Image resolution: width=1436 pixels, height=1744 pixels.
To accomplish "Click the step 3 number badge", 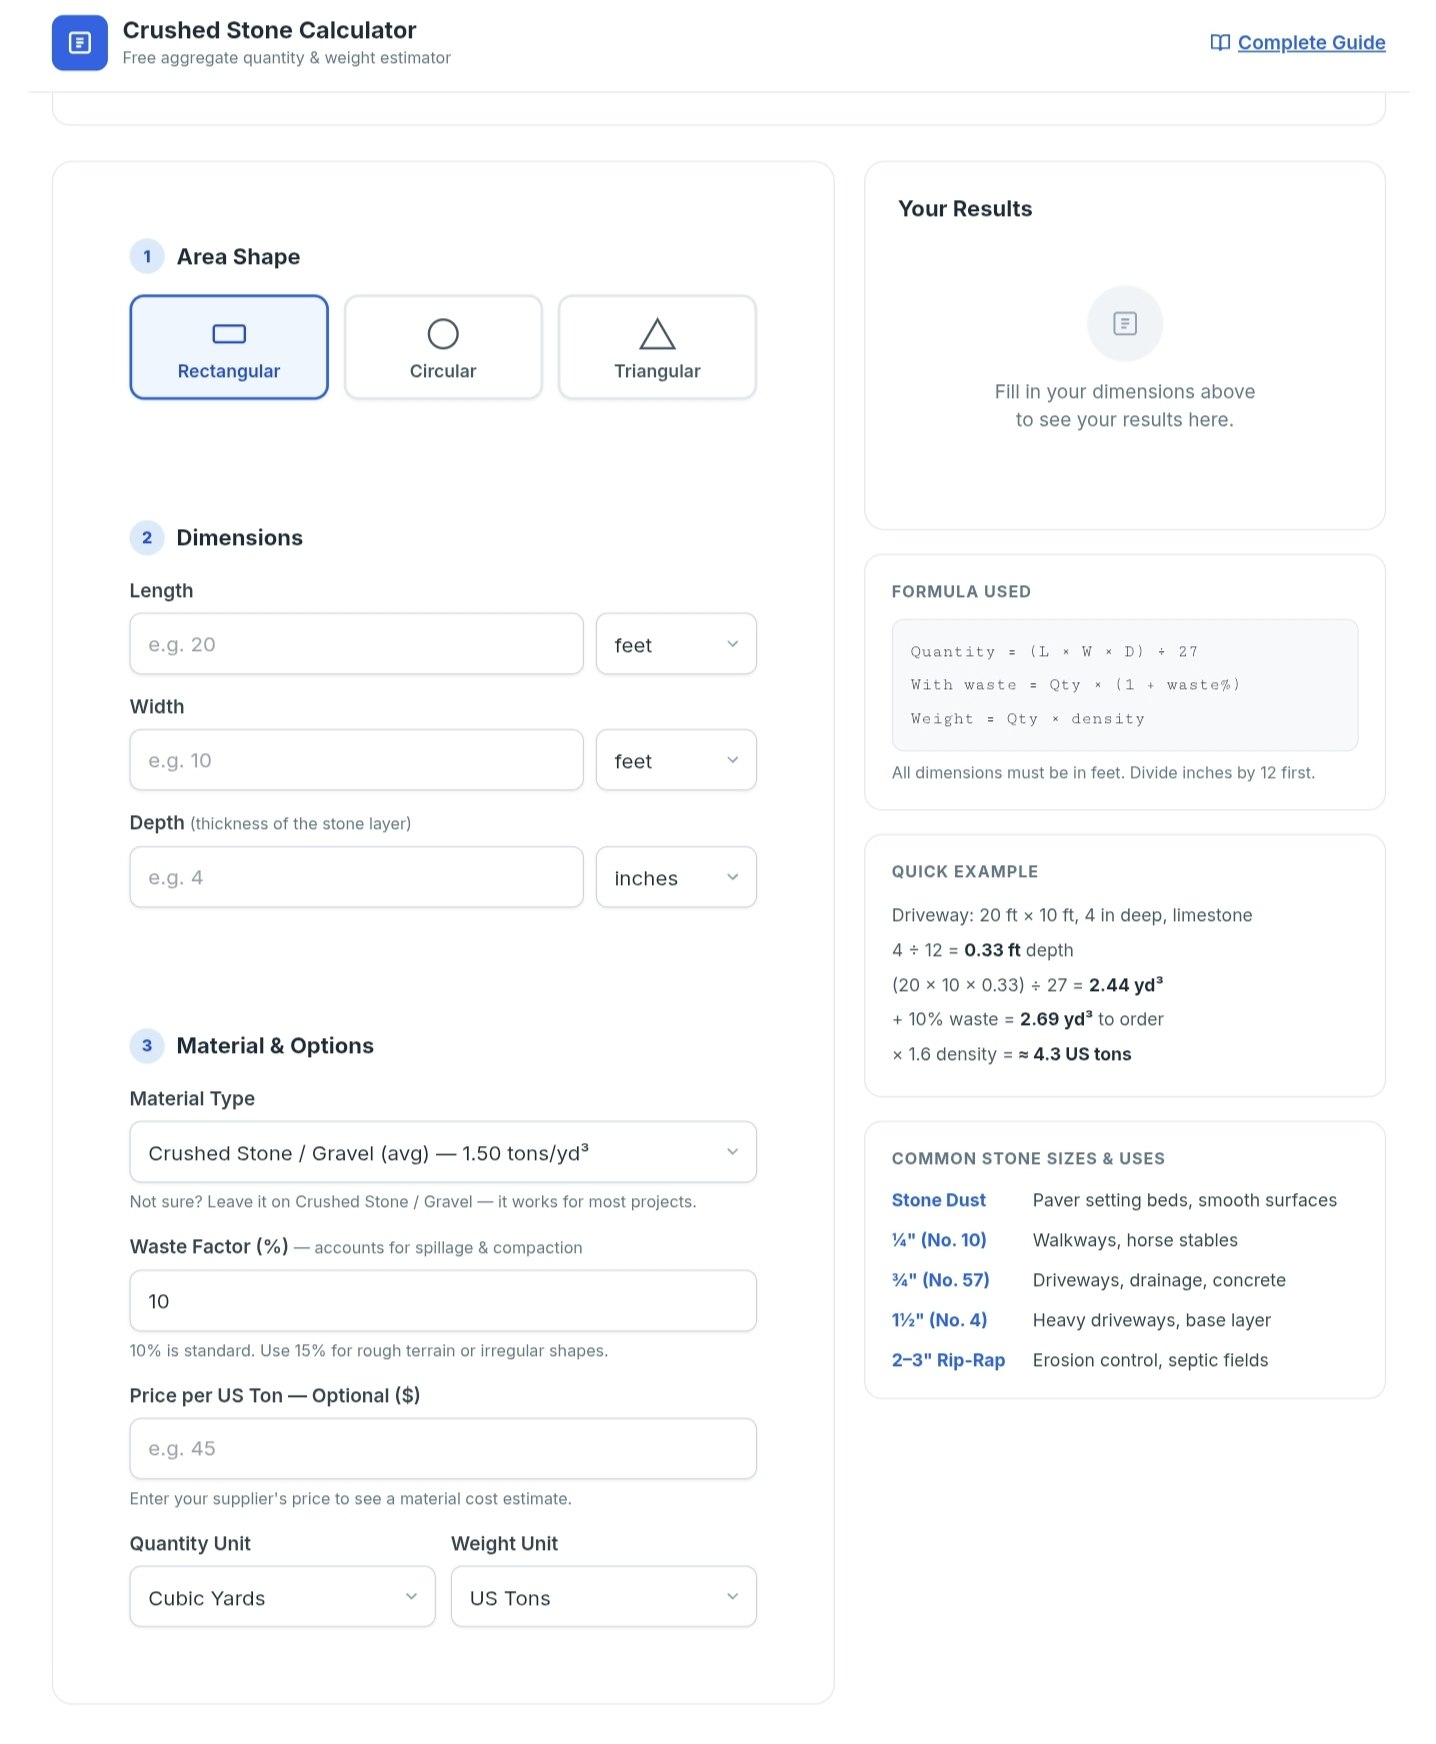I will coord(147,1045).
